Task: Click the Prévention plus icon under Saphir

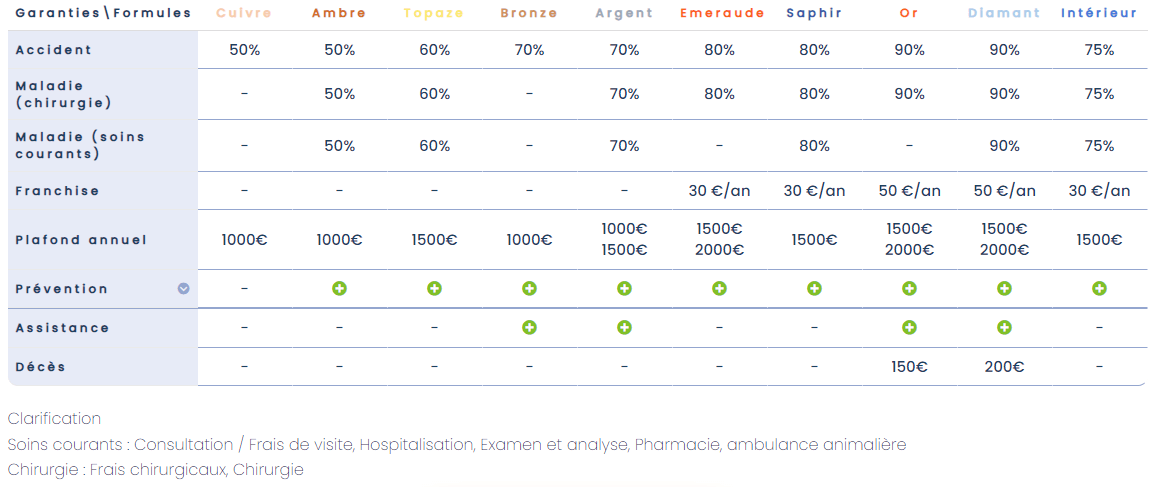Action: tap(814, 289)
